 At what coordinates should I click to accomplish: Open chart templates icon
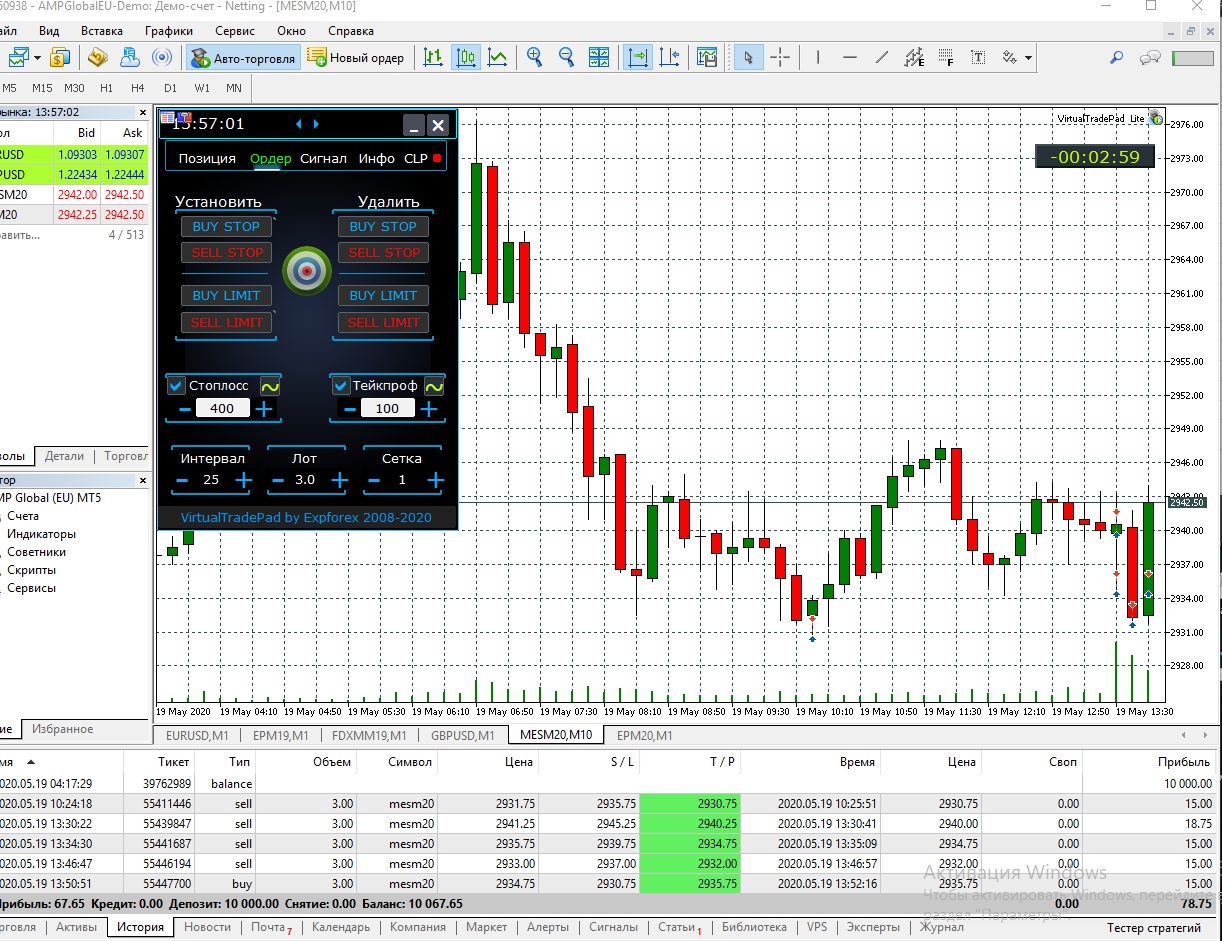(x=707, y=57)
